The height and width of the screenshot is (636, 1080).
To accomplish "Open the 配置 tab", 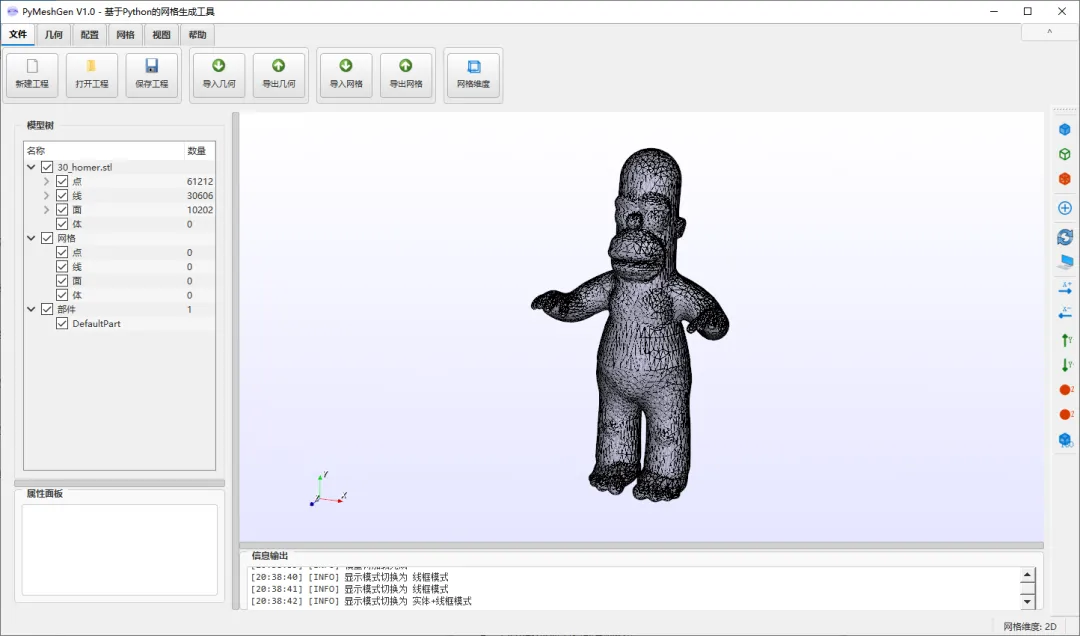I will tap(90, 34).
